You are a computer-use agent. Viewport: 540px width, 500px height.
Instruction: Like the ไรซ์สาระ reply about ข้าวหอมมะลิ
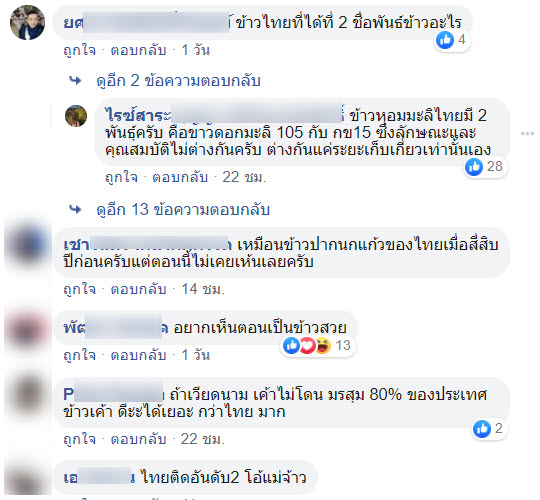[121, 177]
